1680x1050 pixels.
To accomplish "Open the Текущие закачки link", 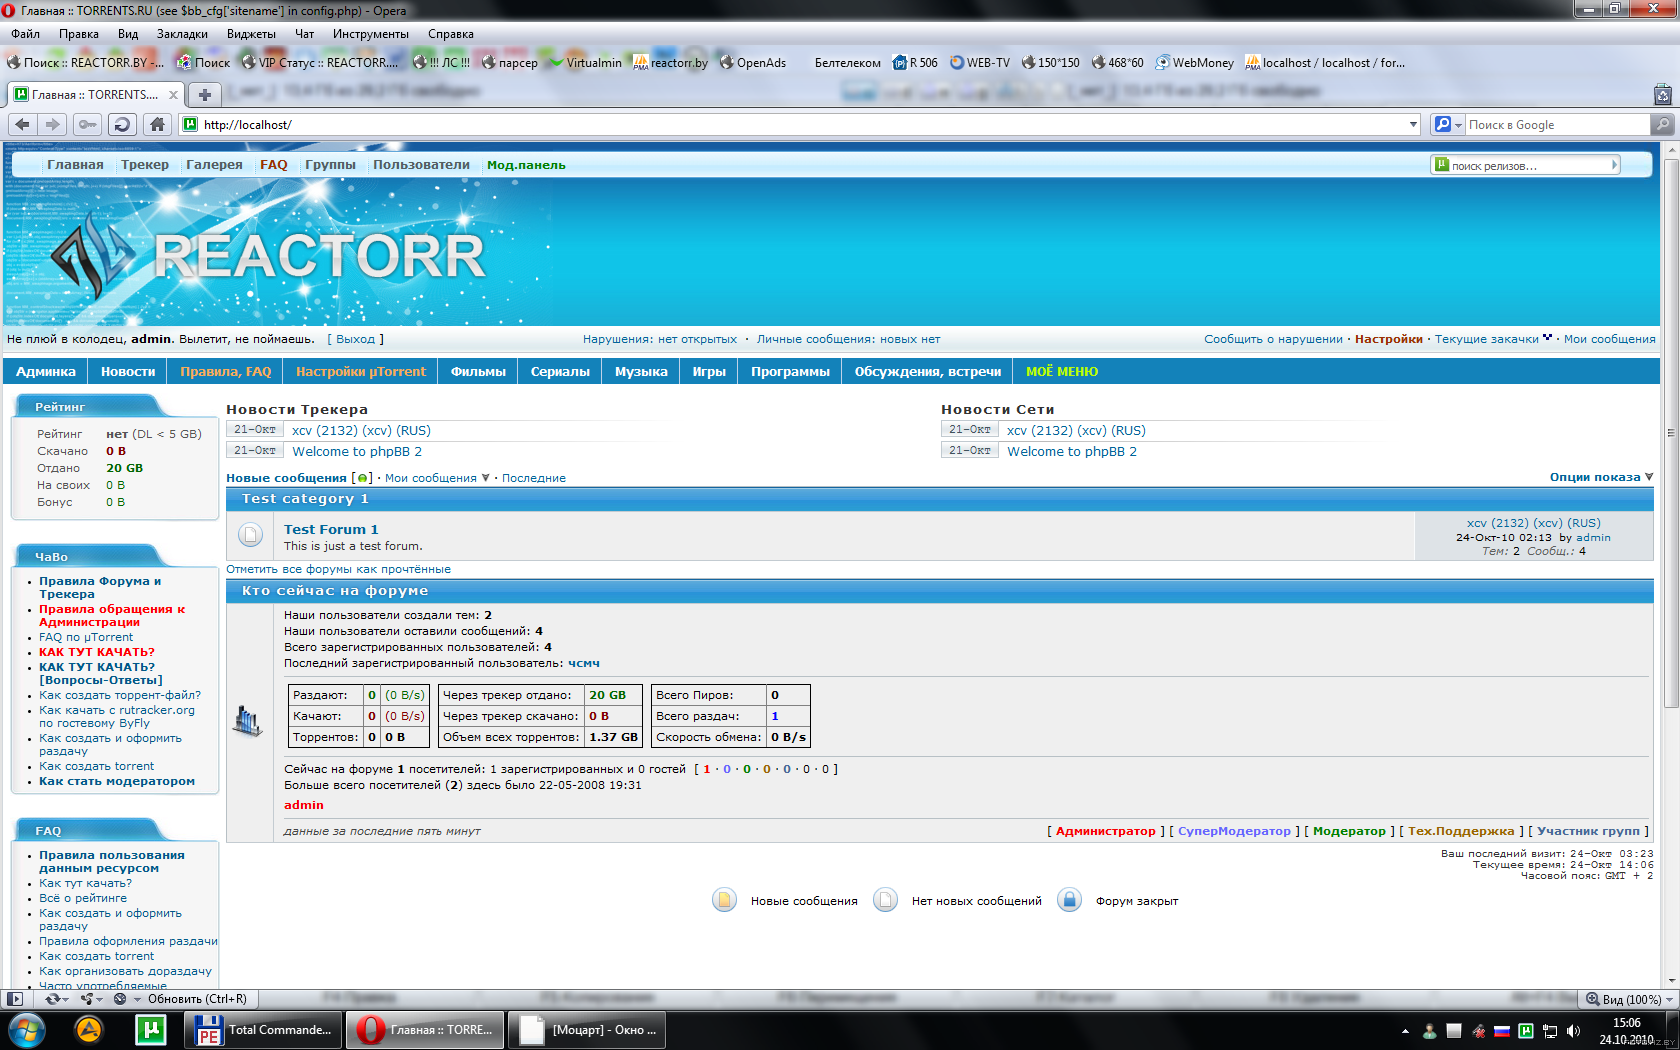I will coord(1487,339).
